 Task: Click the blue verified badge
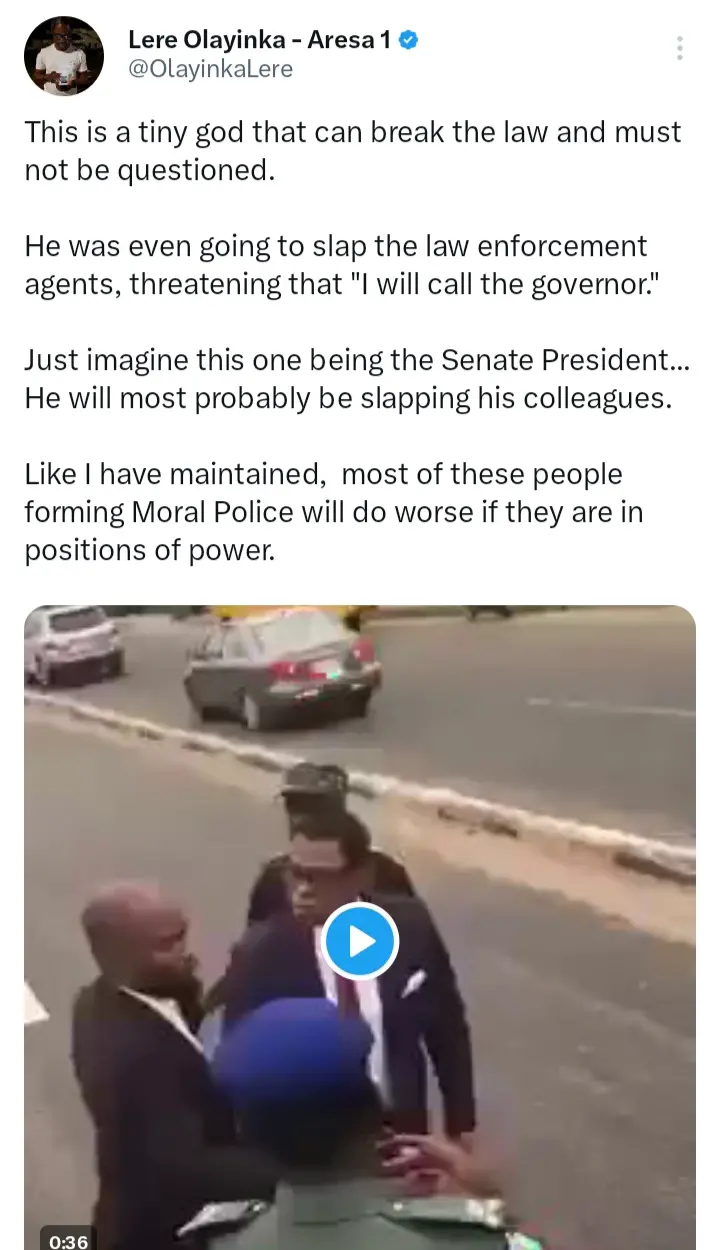(409, 41)
